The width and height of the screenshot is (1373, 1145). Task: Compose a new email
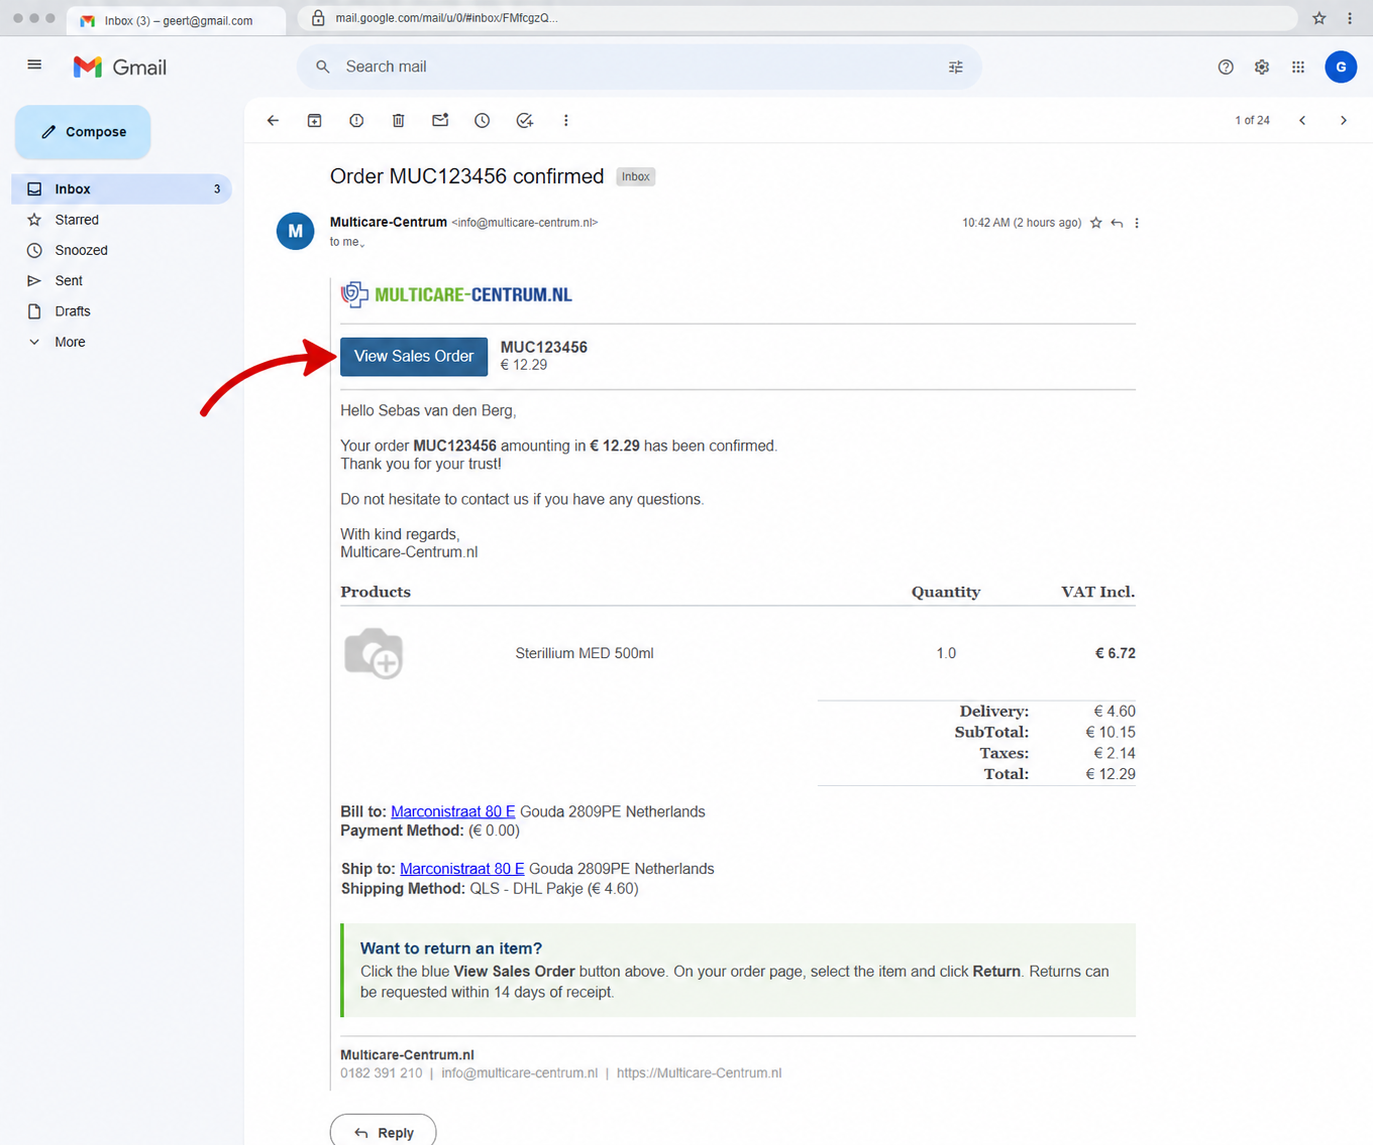coord(83,132)
